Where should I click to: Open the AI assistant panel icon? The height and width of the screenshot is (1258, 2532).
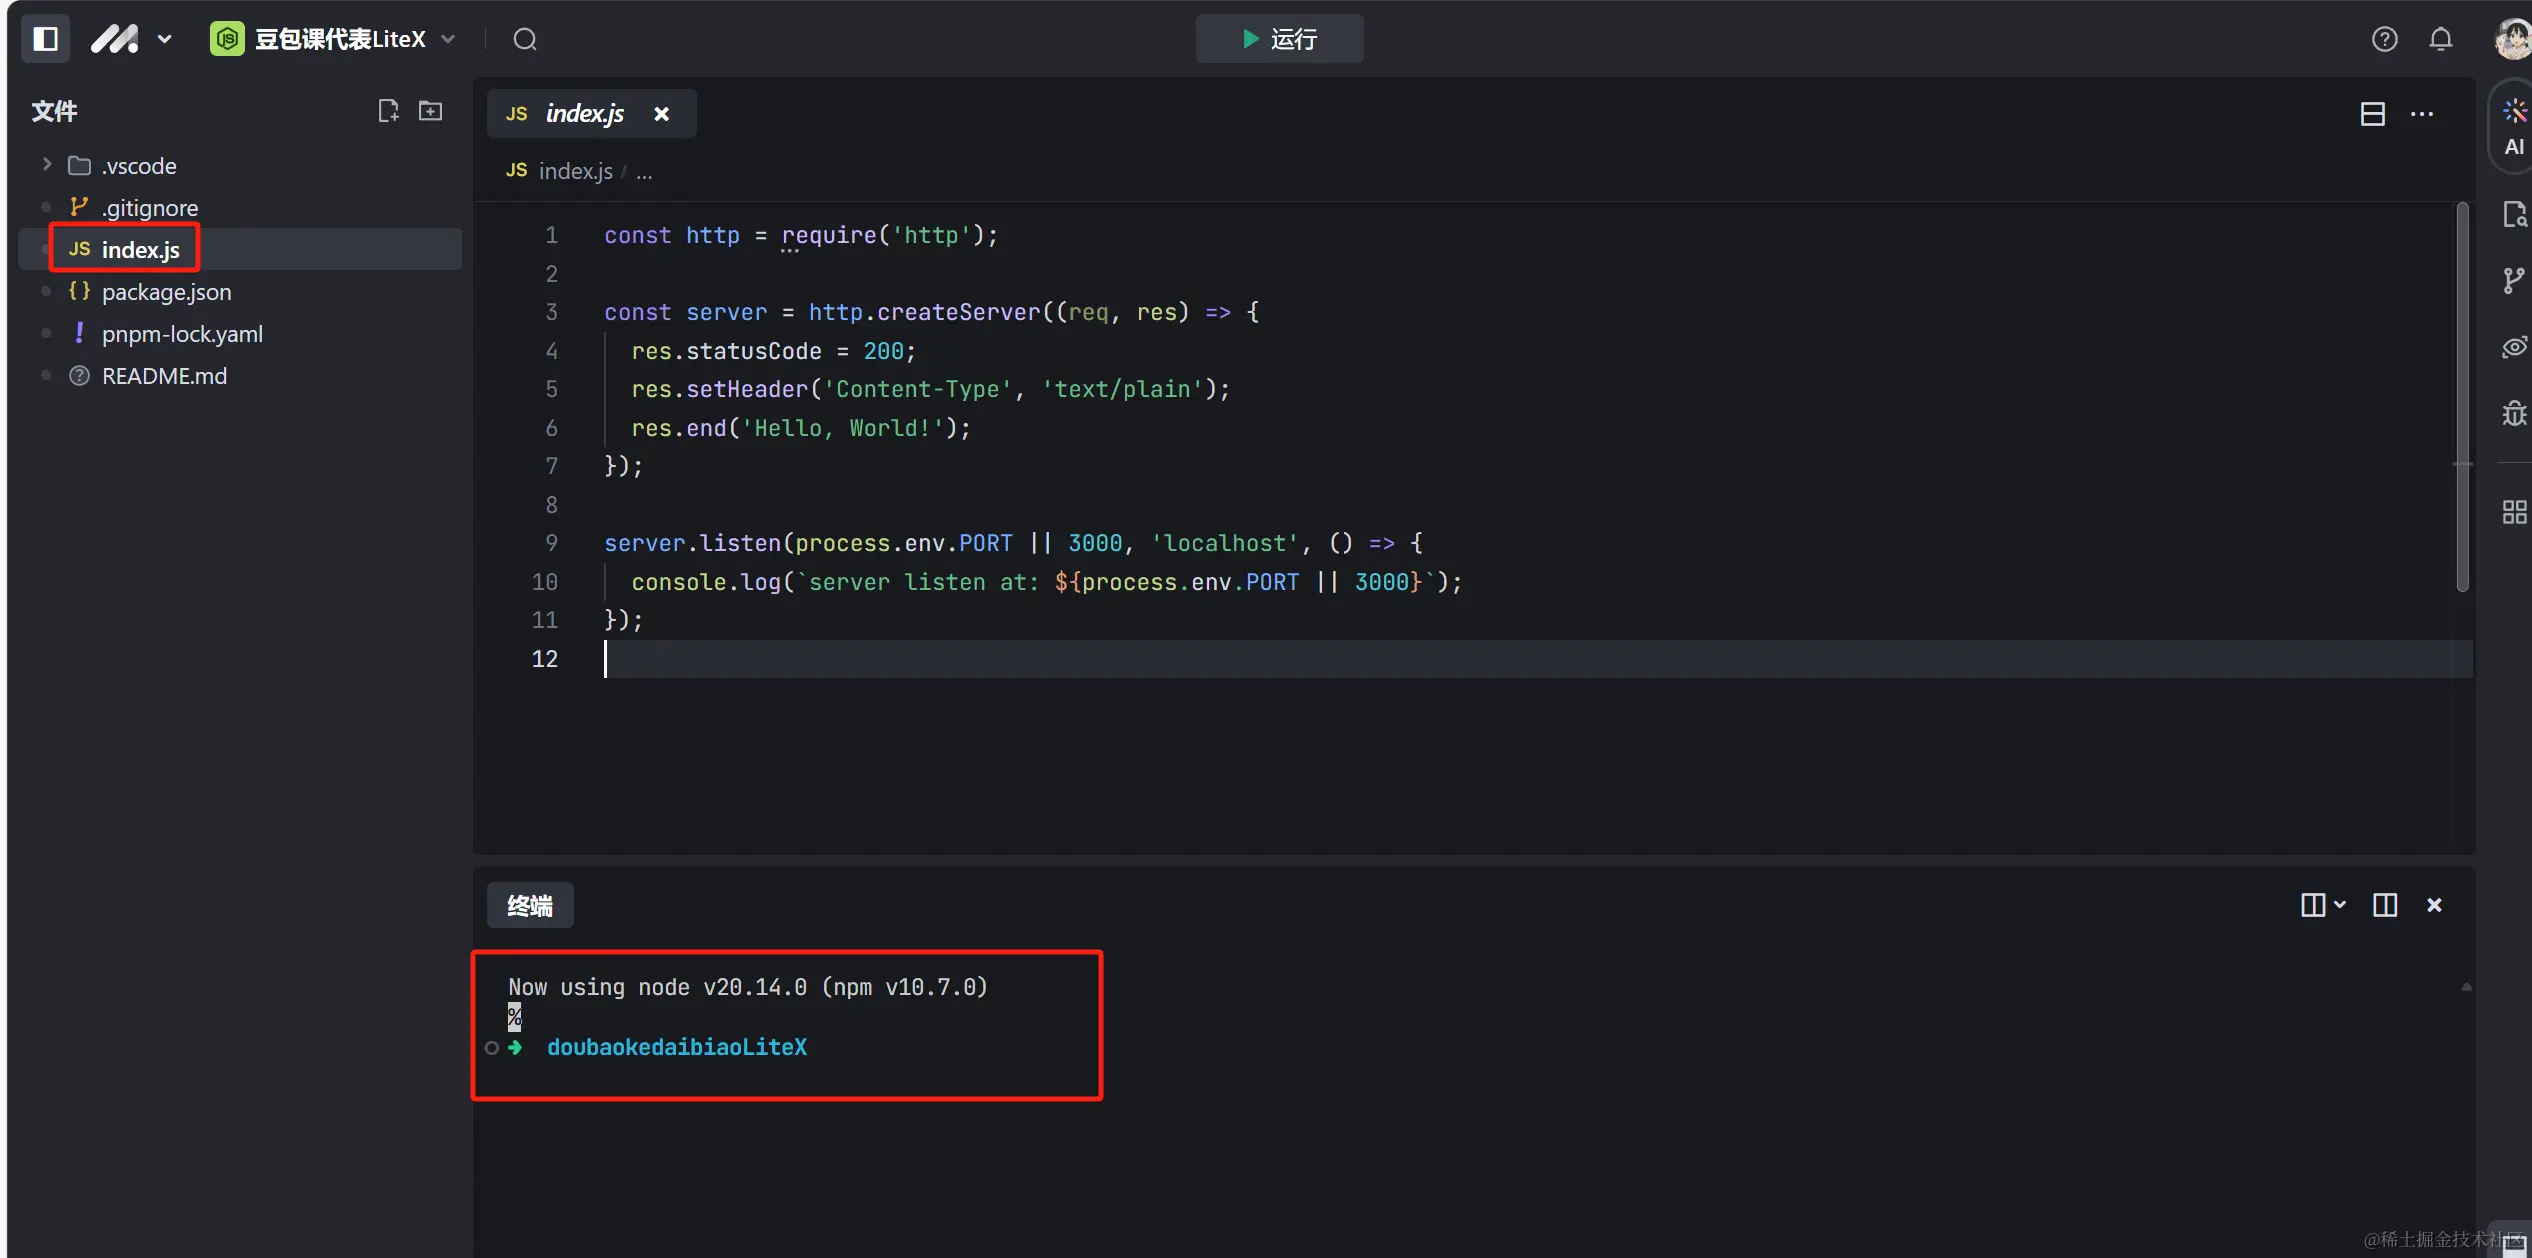point(2513,126)
